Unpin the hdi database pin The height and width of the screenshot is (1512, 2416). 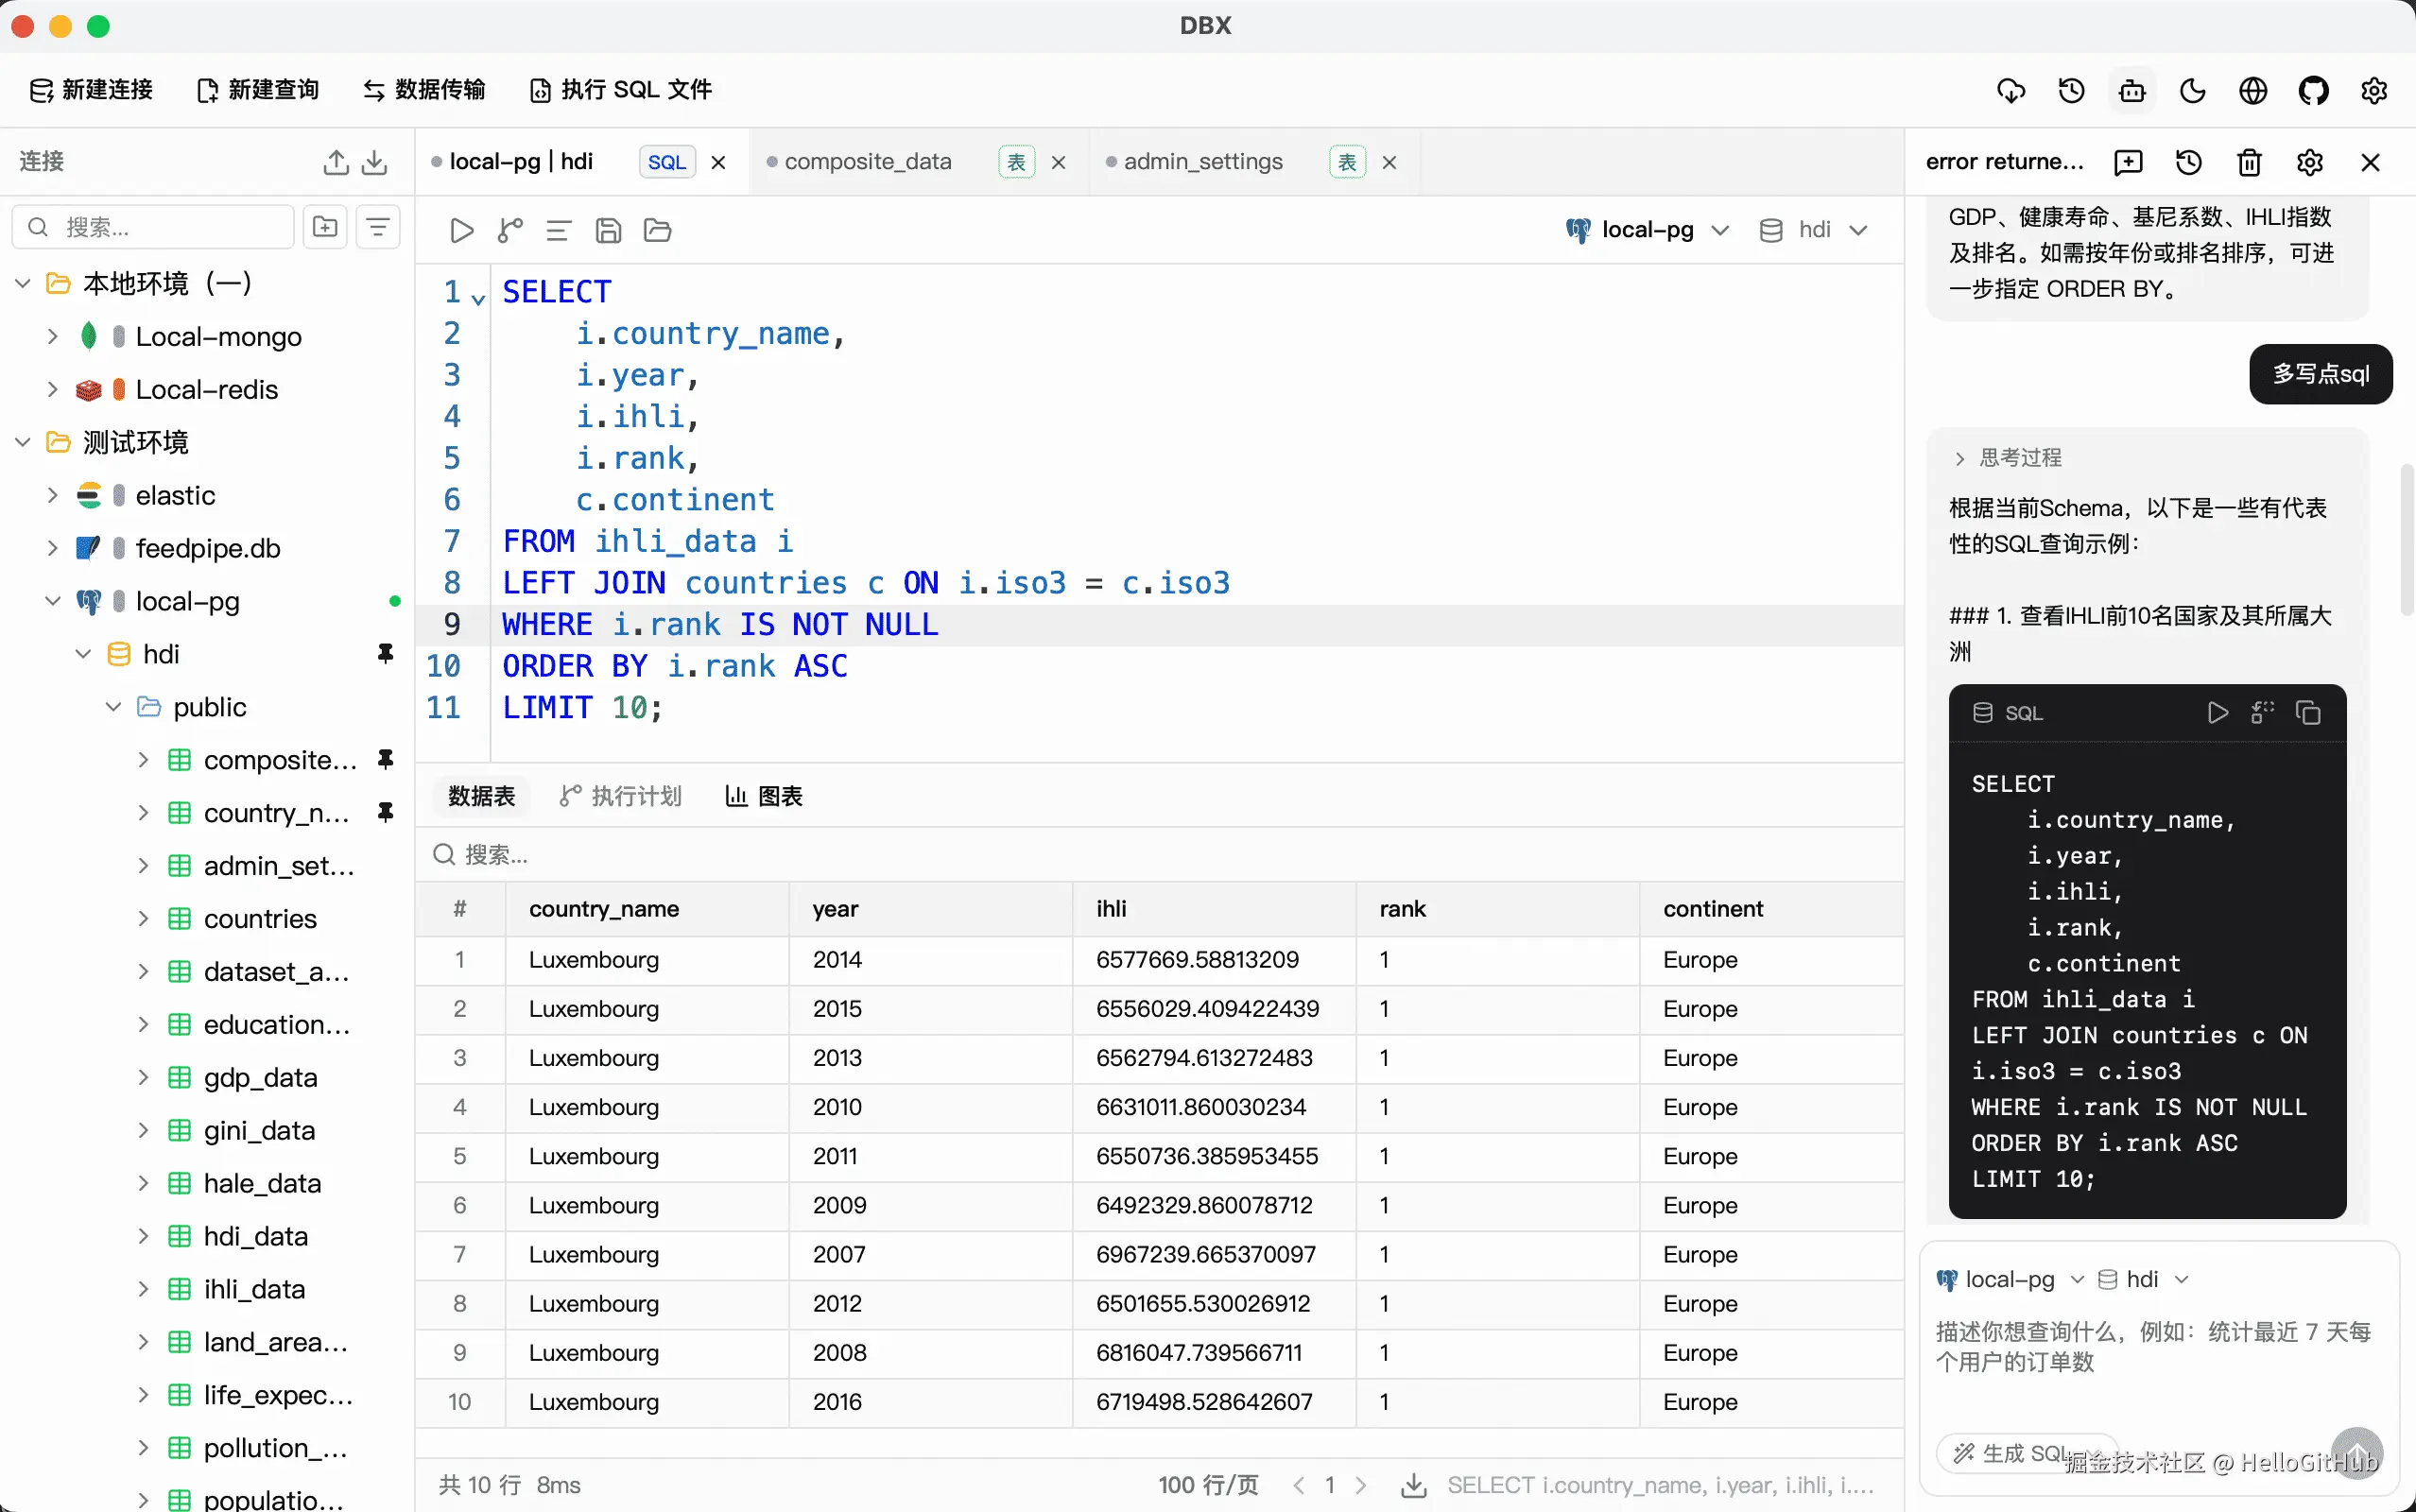pyautogui.click(x=385, y=654)
